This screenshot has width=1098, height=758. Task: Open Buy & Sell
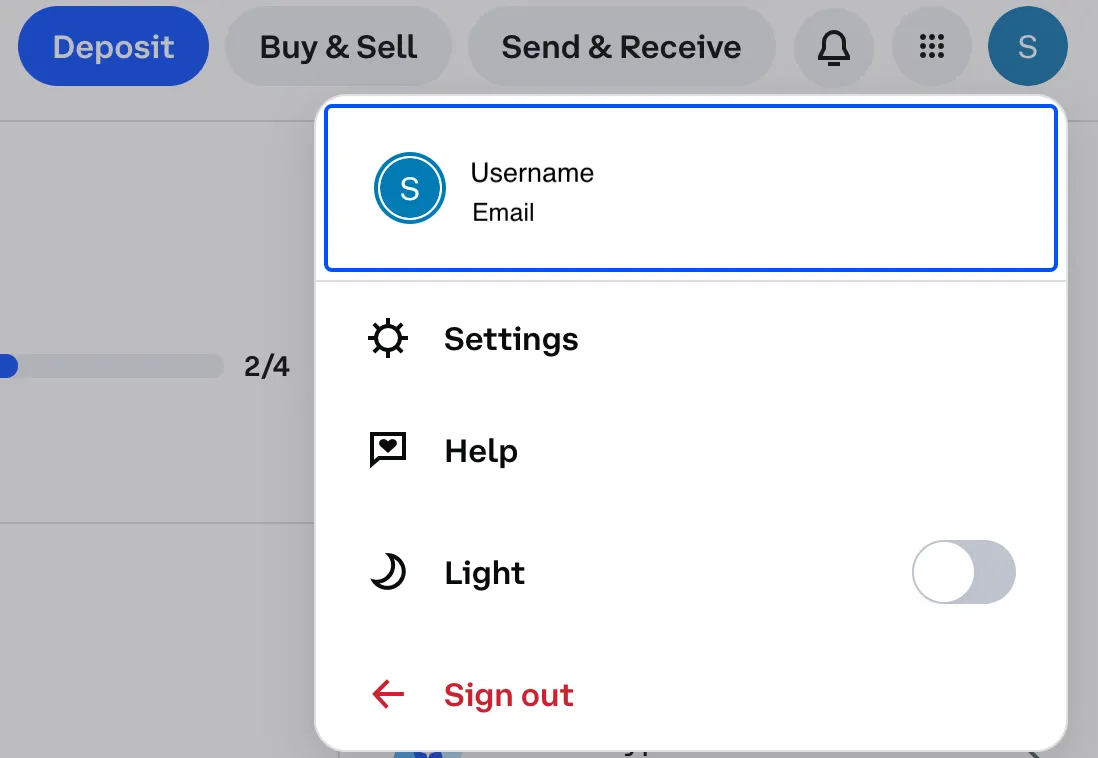[x=338, y=47]
